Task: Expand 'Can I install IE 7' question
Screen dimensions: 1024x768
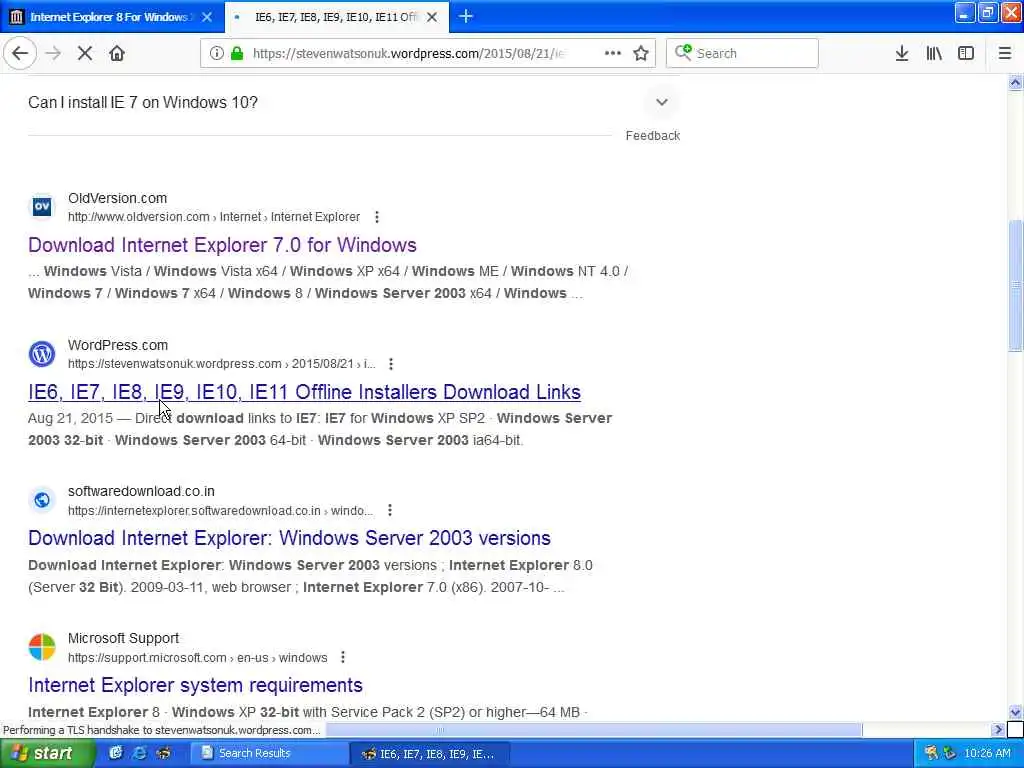Action: (662, 103)
